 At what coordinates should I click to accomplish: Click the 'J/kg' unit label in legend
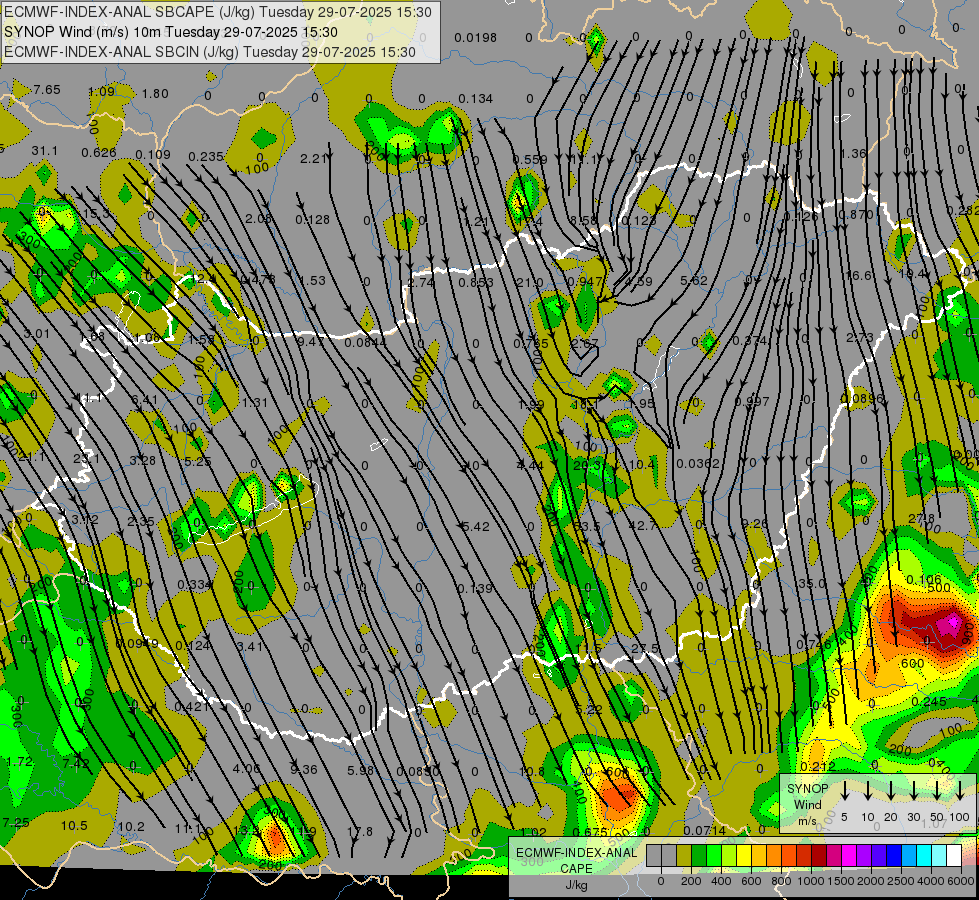point(576,885)
